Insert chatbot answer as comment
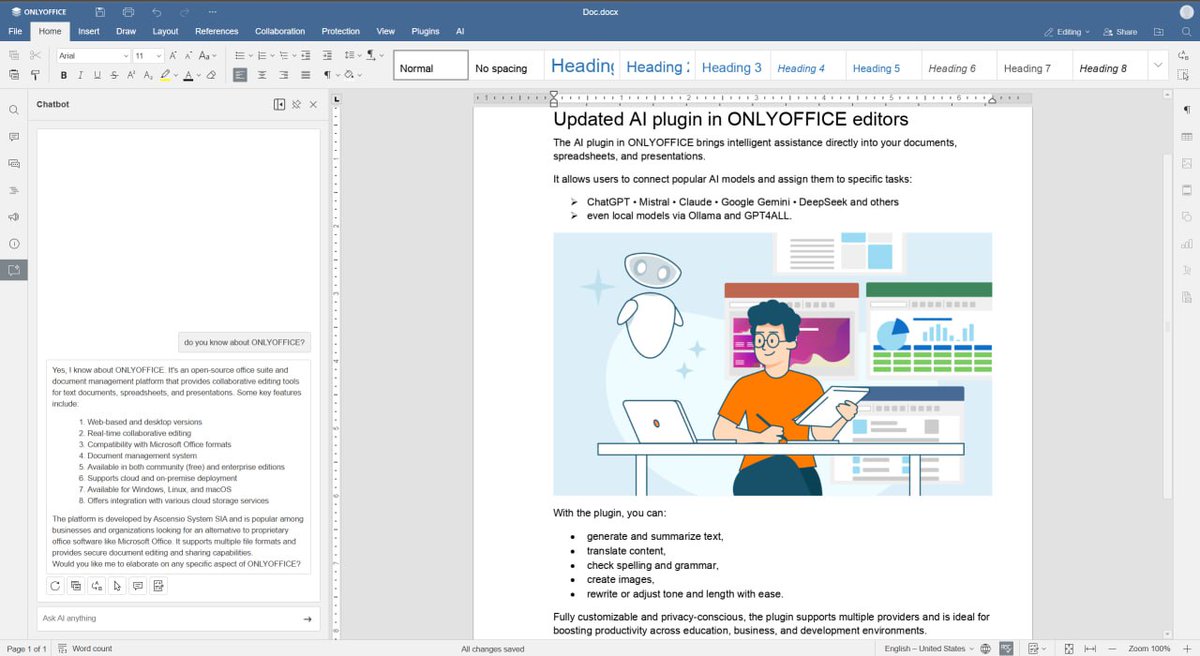The image size is (1200, 656). pyautogui.click(x=138, y=587)
